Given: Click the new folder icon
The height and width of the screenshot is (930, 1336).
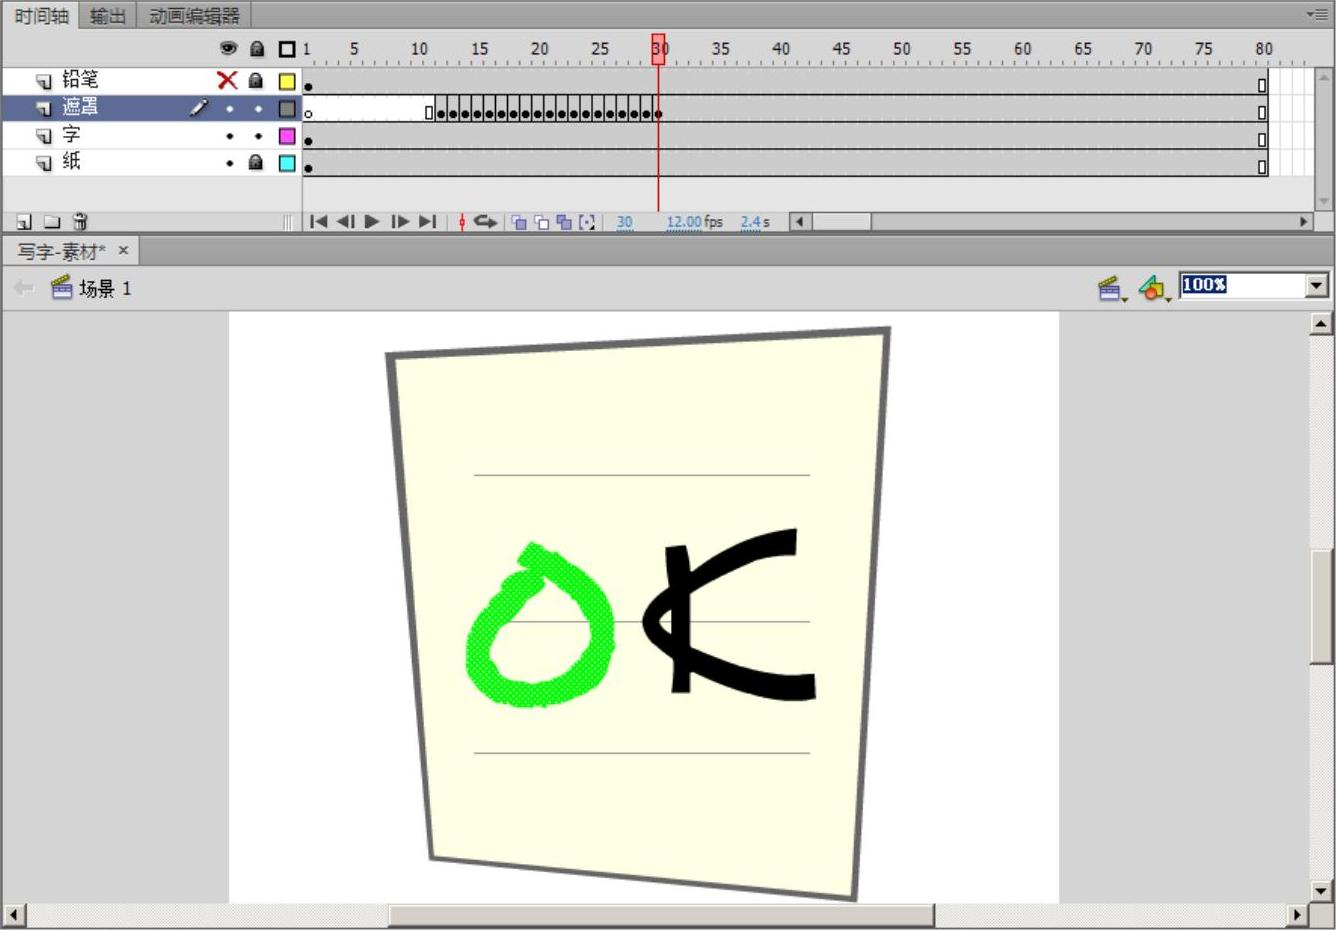Looking at the screenshot, I should click(52, 222).
